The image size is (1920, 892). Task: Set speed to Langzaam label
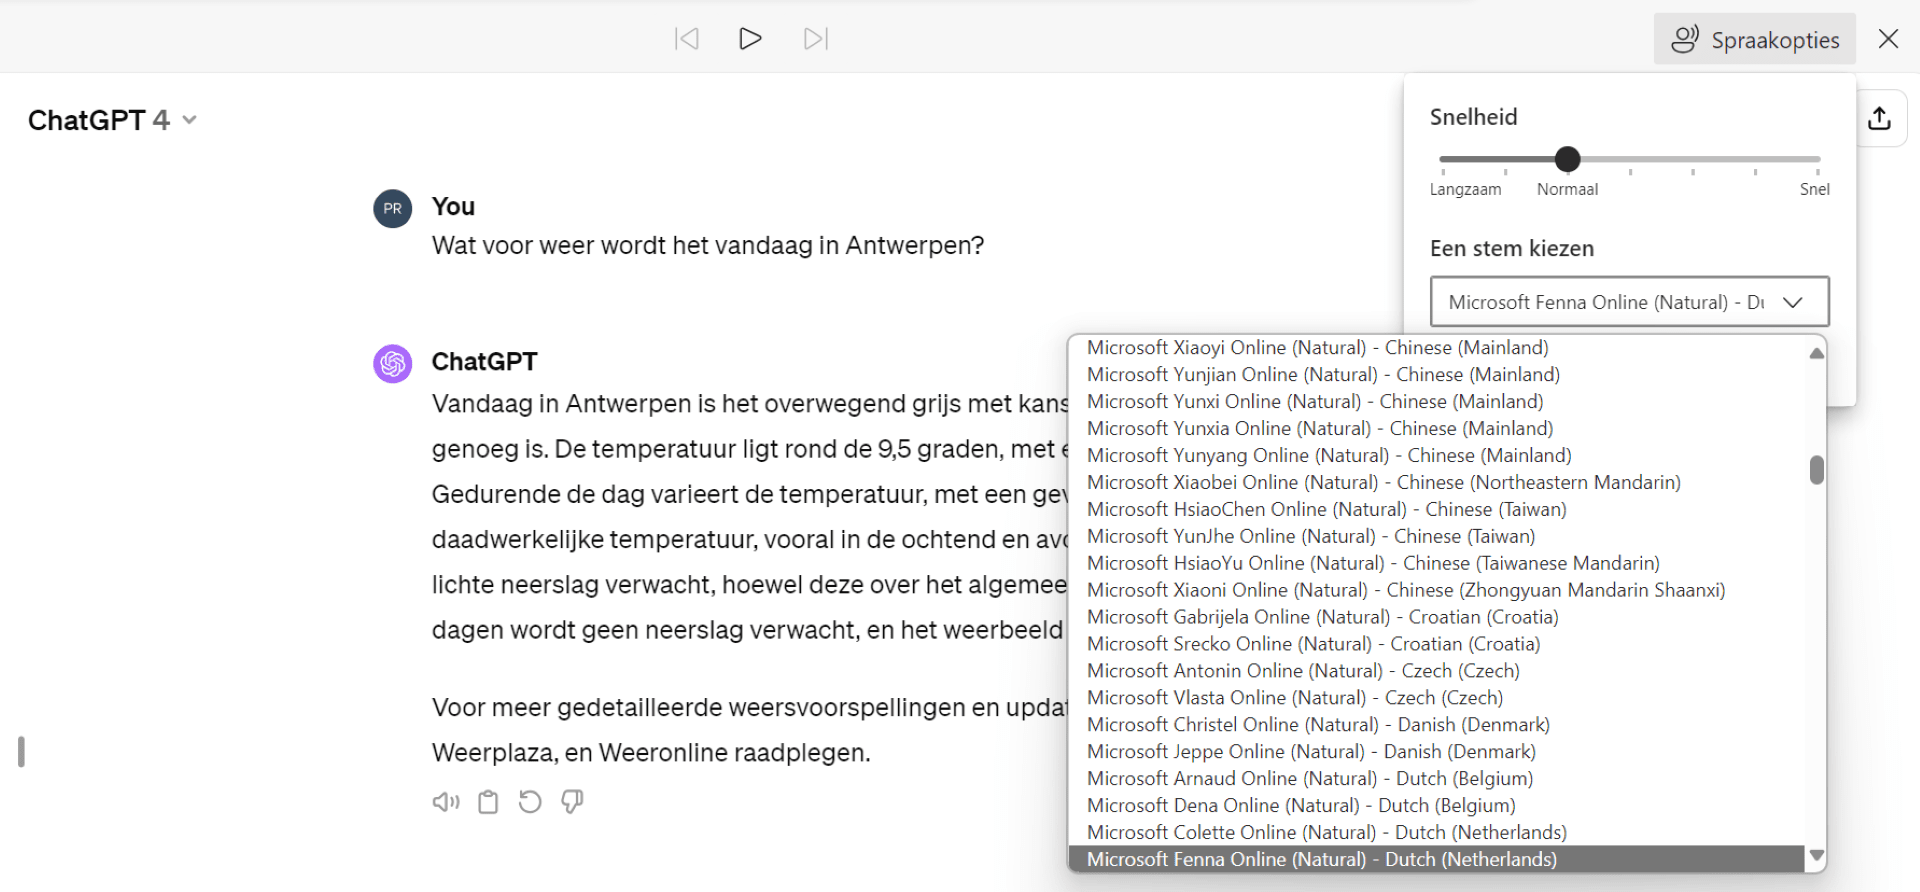[x=1465, y=190]
